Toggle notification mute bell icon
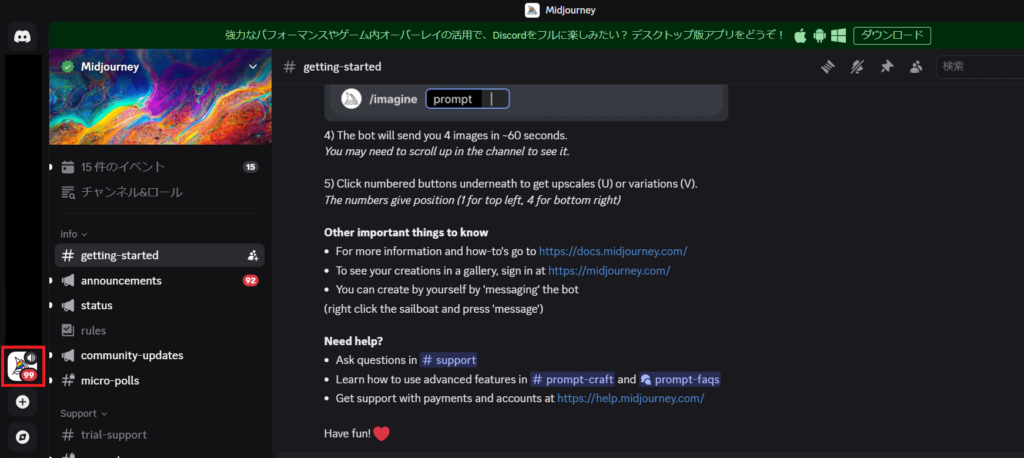The width and height of the screenshot is (1024, 458). click(x=857, y=67)
